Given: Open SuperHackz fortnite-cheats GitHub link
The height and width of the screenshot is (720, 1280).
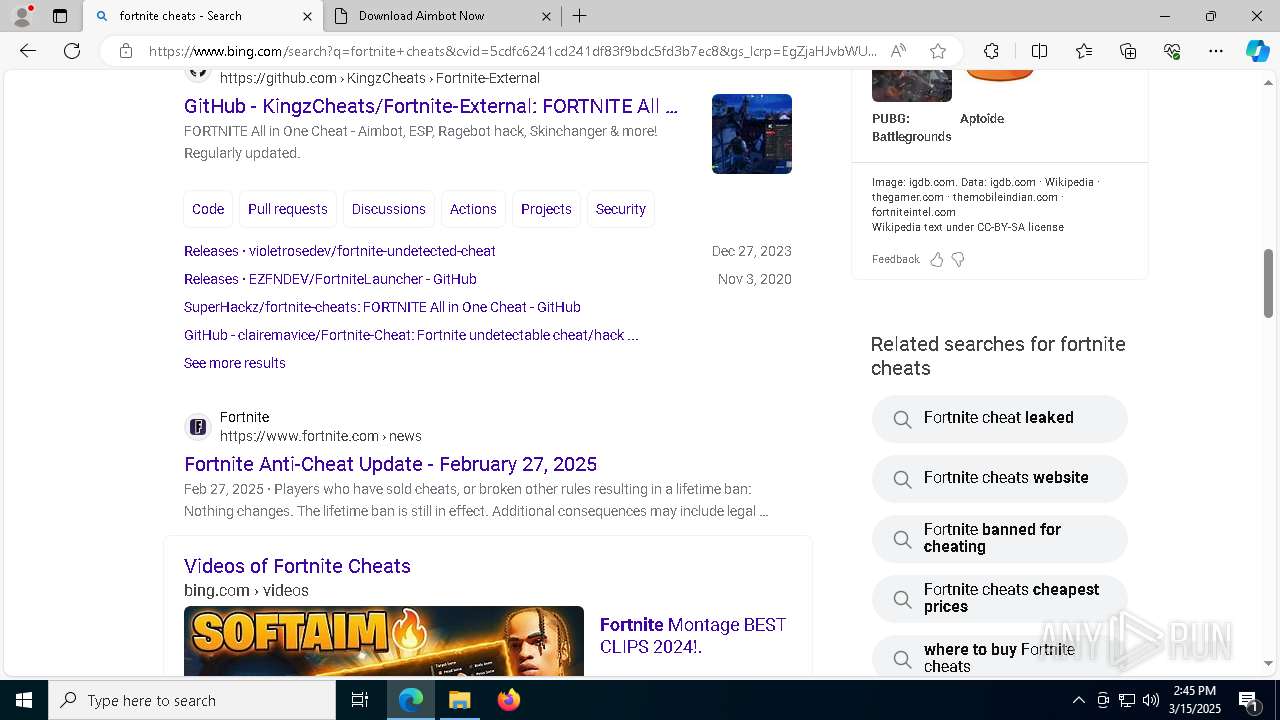Looking at the screenshot, I should point(382,307).
